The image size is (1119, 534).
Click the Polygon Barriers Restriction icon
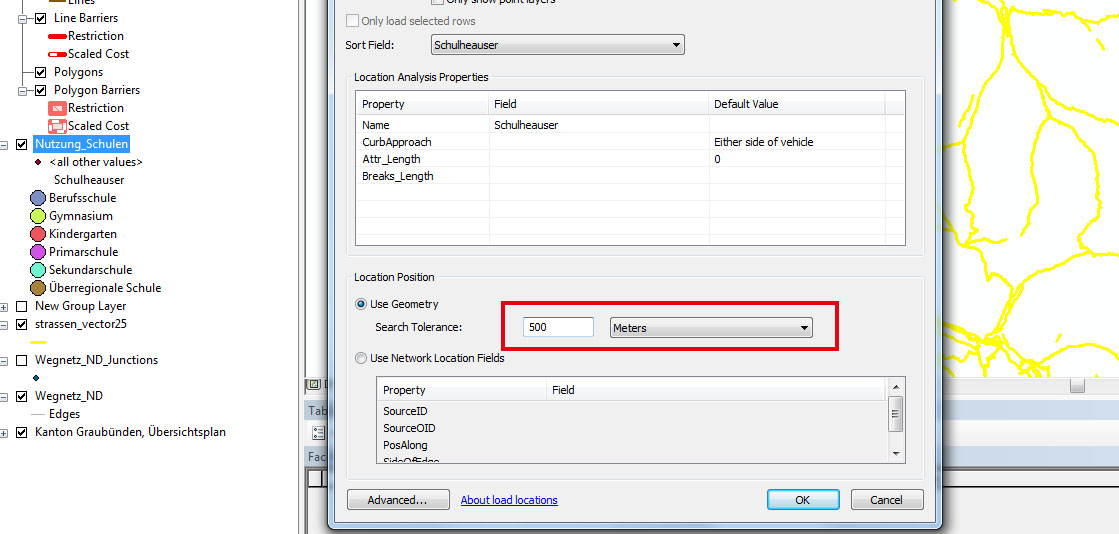coord(57,108)
